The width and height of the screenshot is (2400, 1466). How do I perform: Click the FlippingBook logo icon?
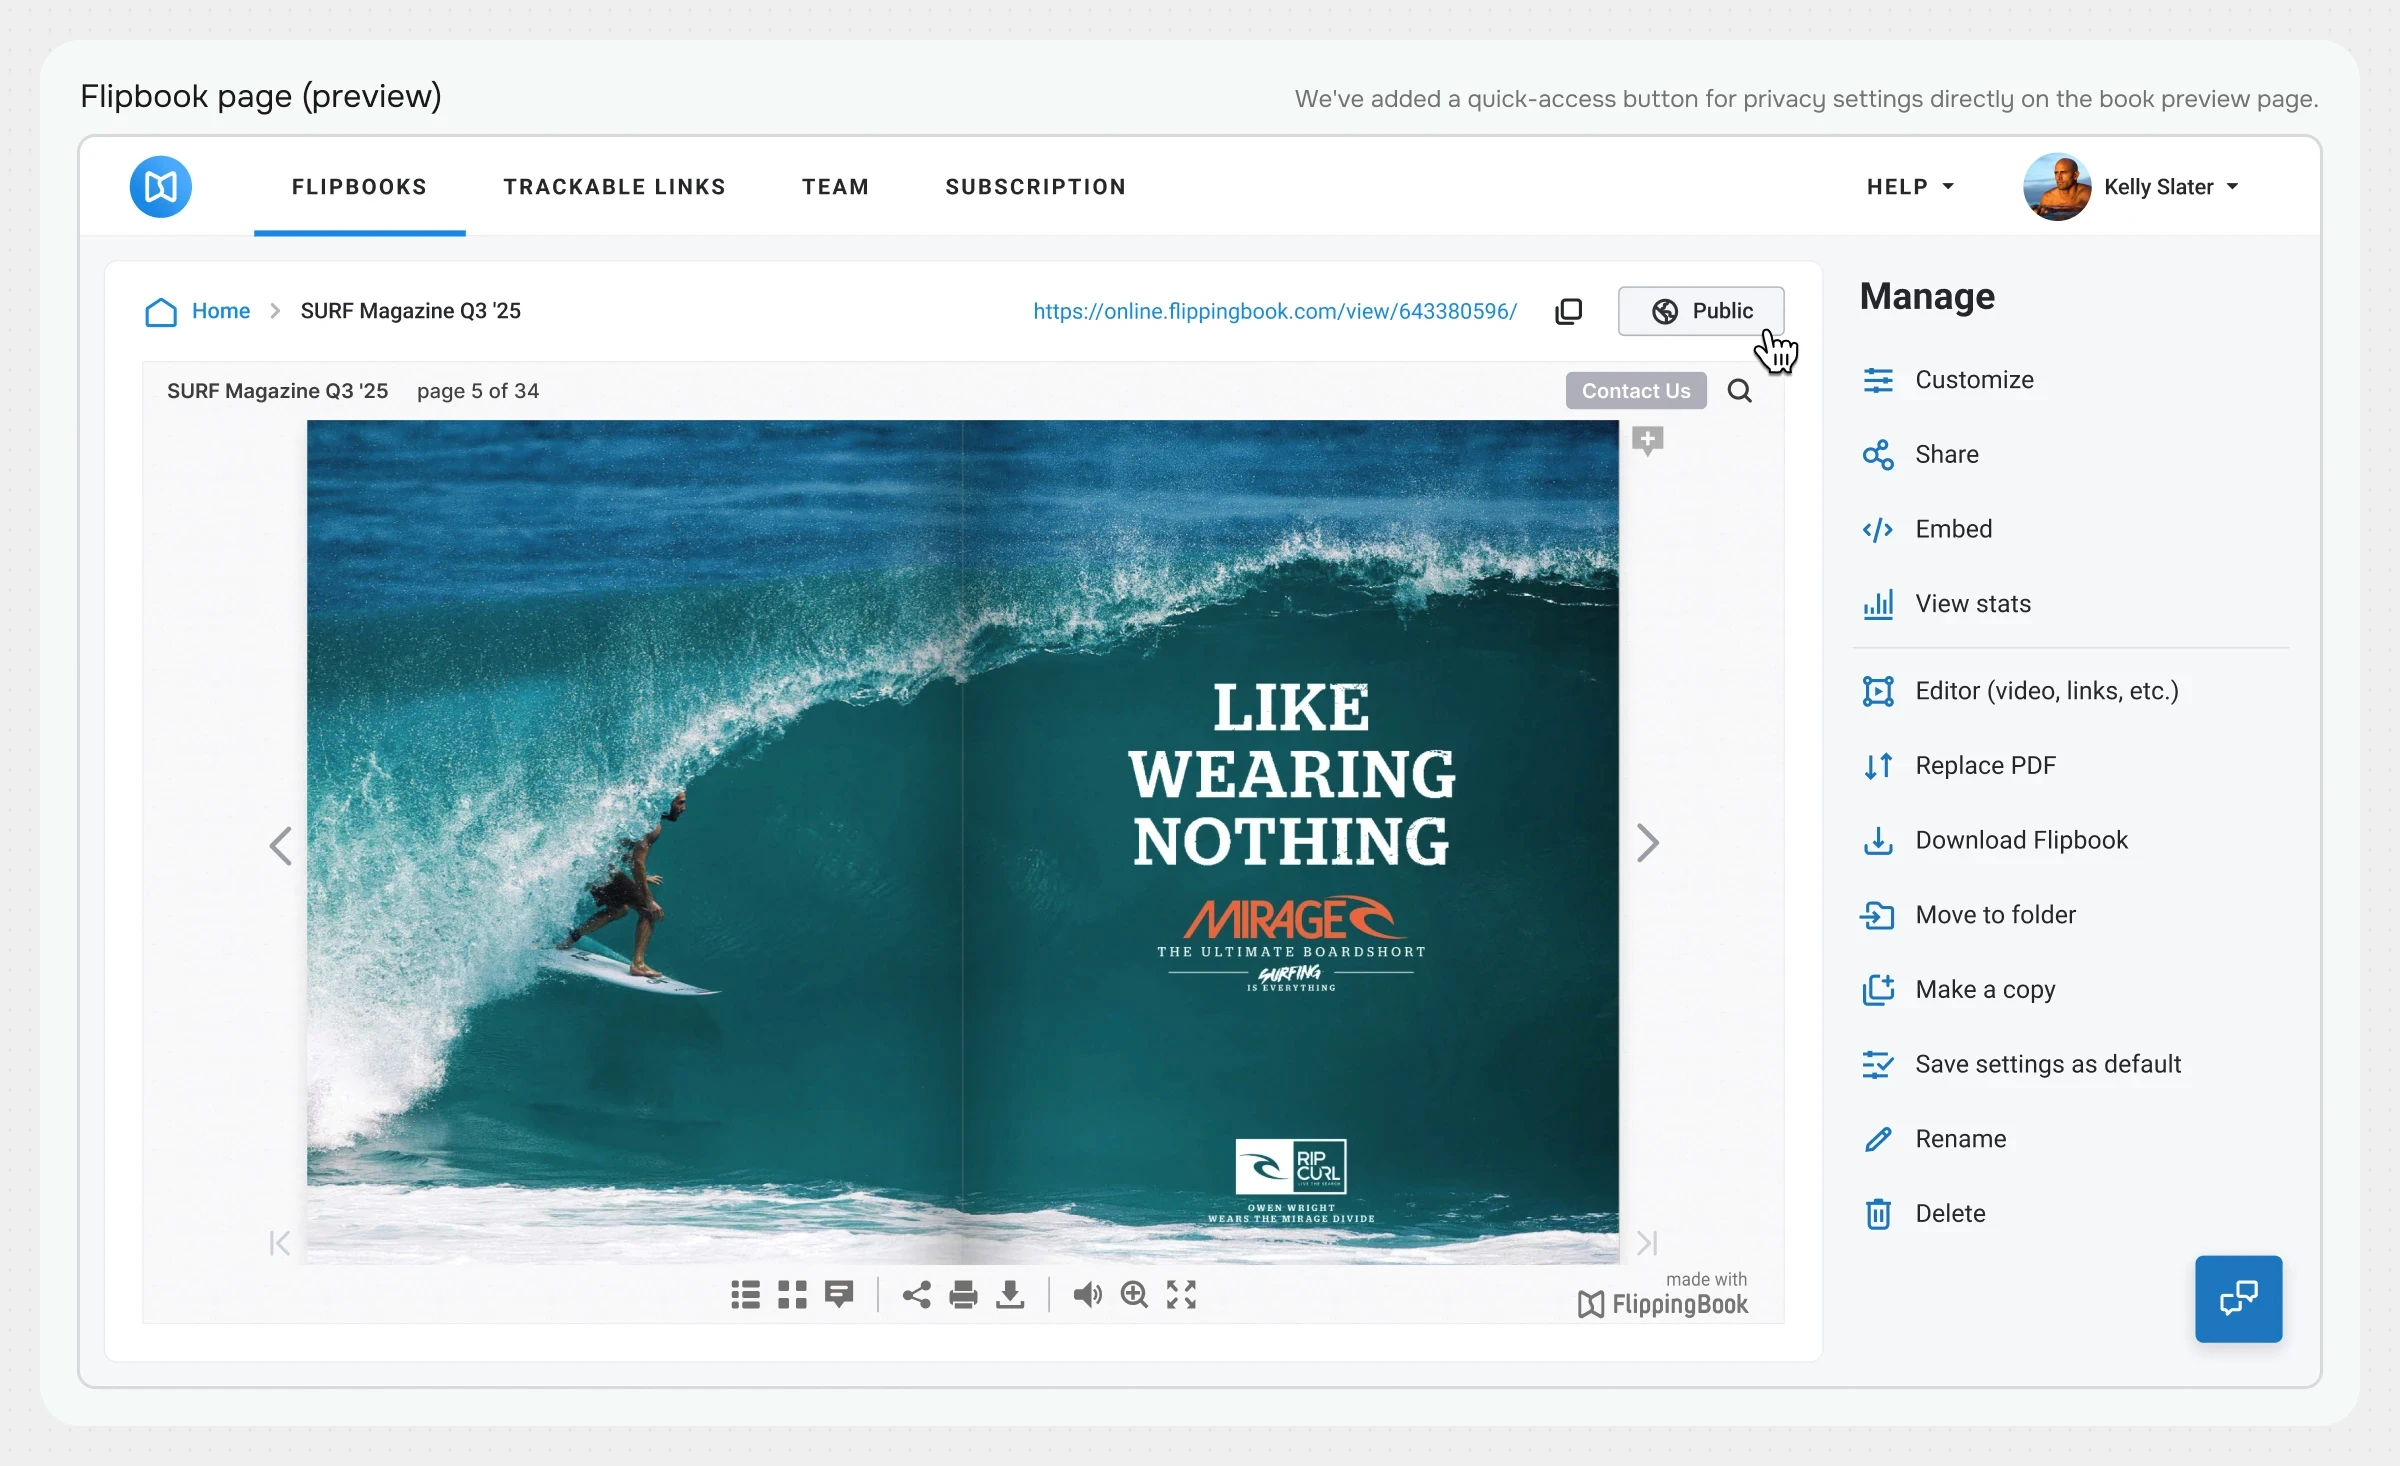click(x=160, y=187)
